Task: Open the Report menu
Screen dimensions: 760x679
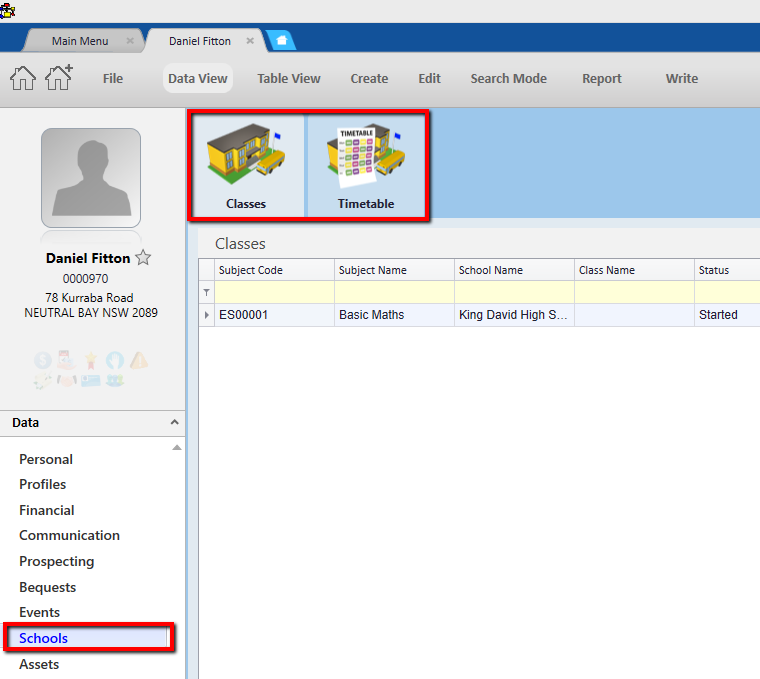Action: [601, 79]
